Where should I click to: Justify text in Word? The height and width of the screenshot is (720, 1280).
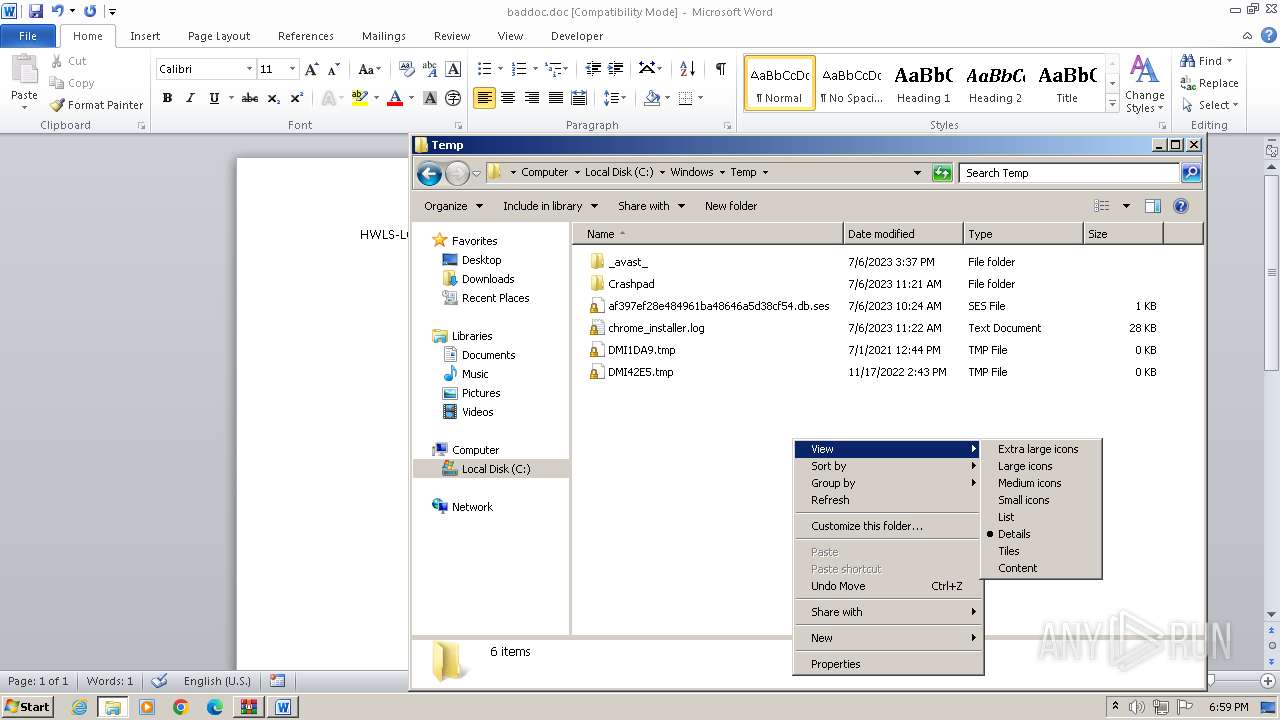coord(556,98)
